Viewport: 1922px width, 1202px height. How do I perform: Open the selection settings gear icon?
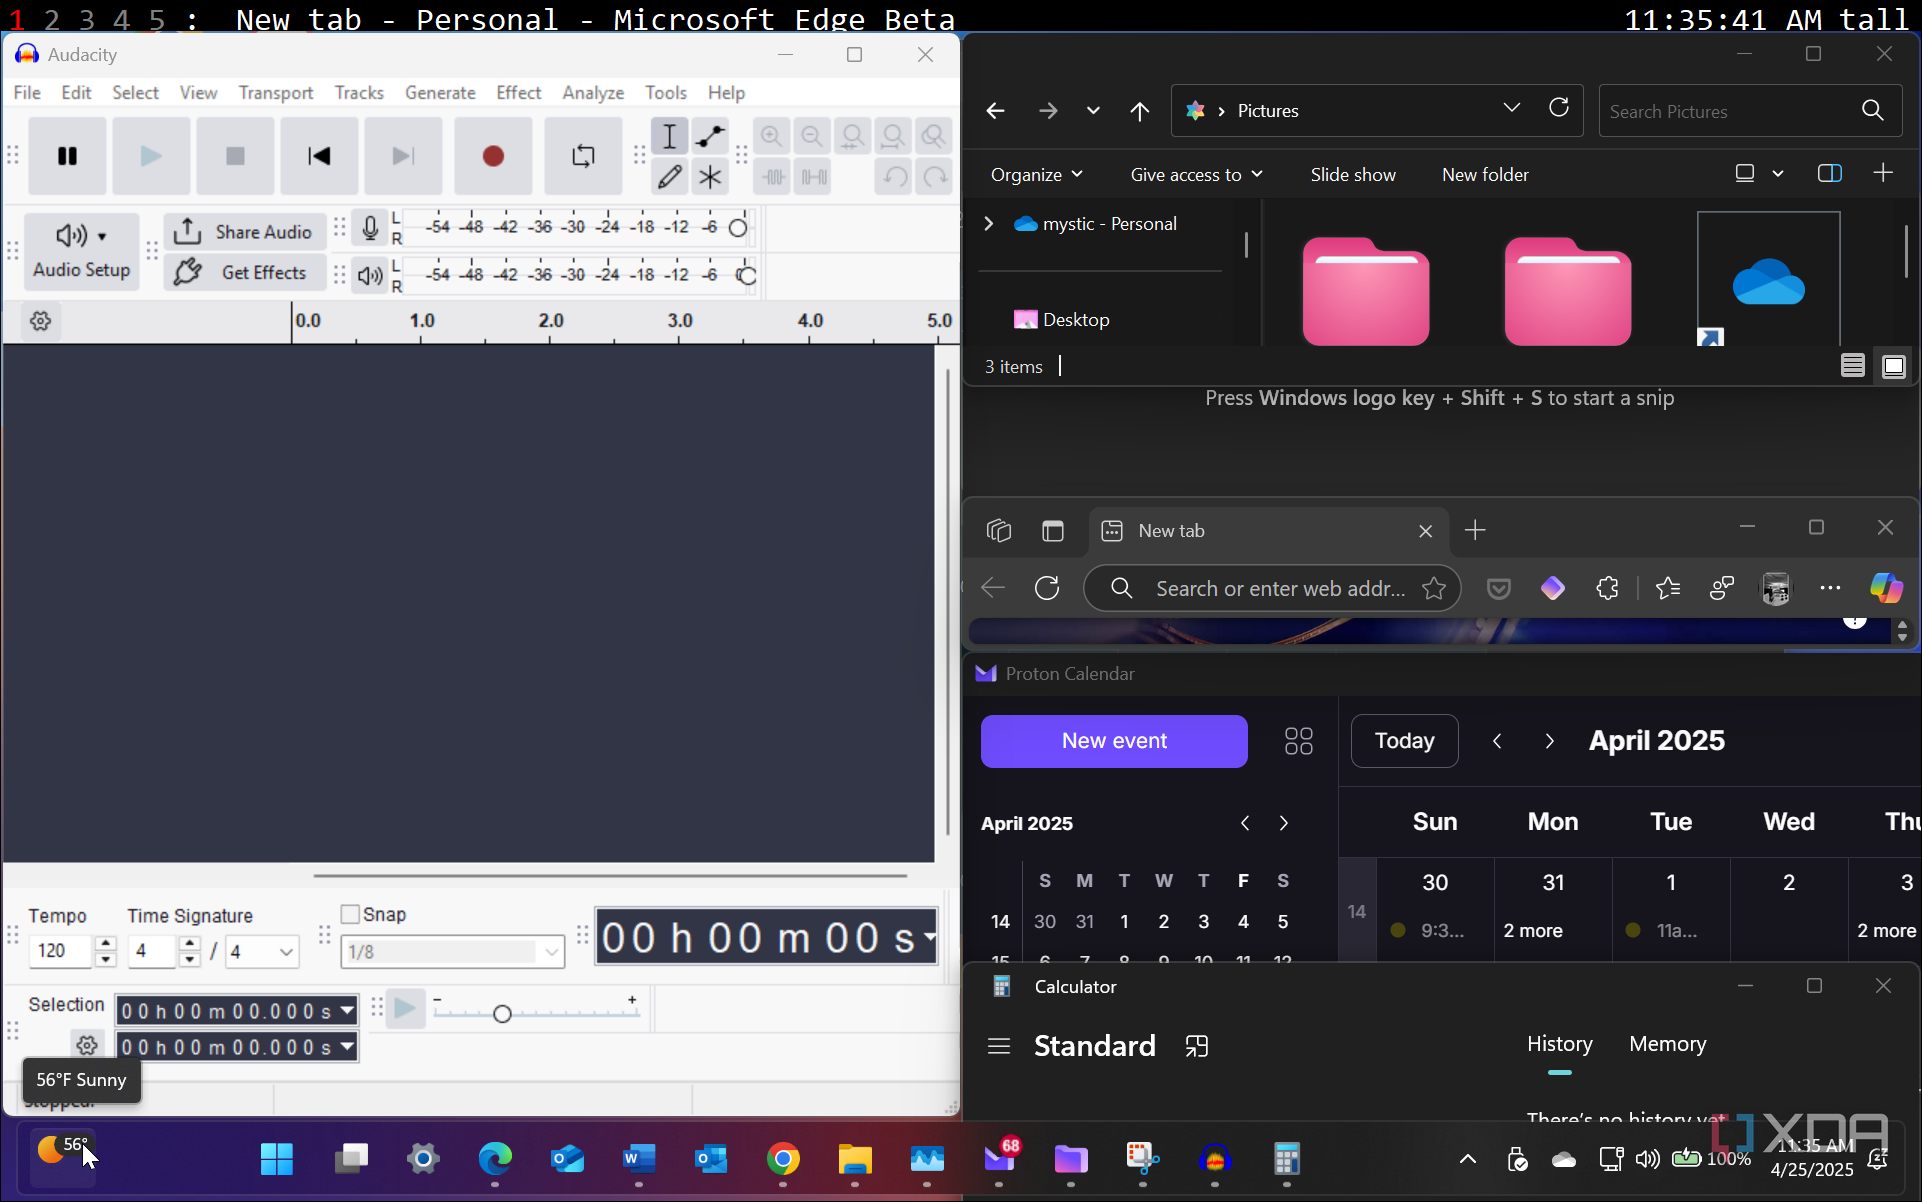pyautogui.click(x=87, y=1046)
